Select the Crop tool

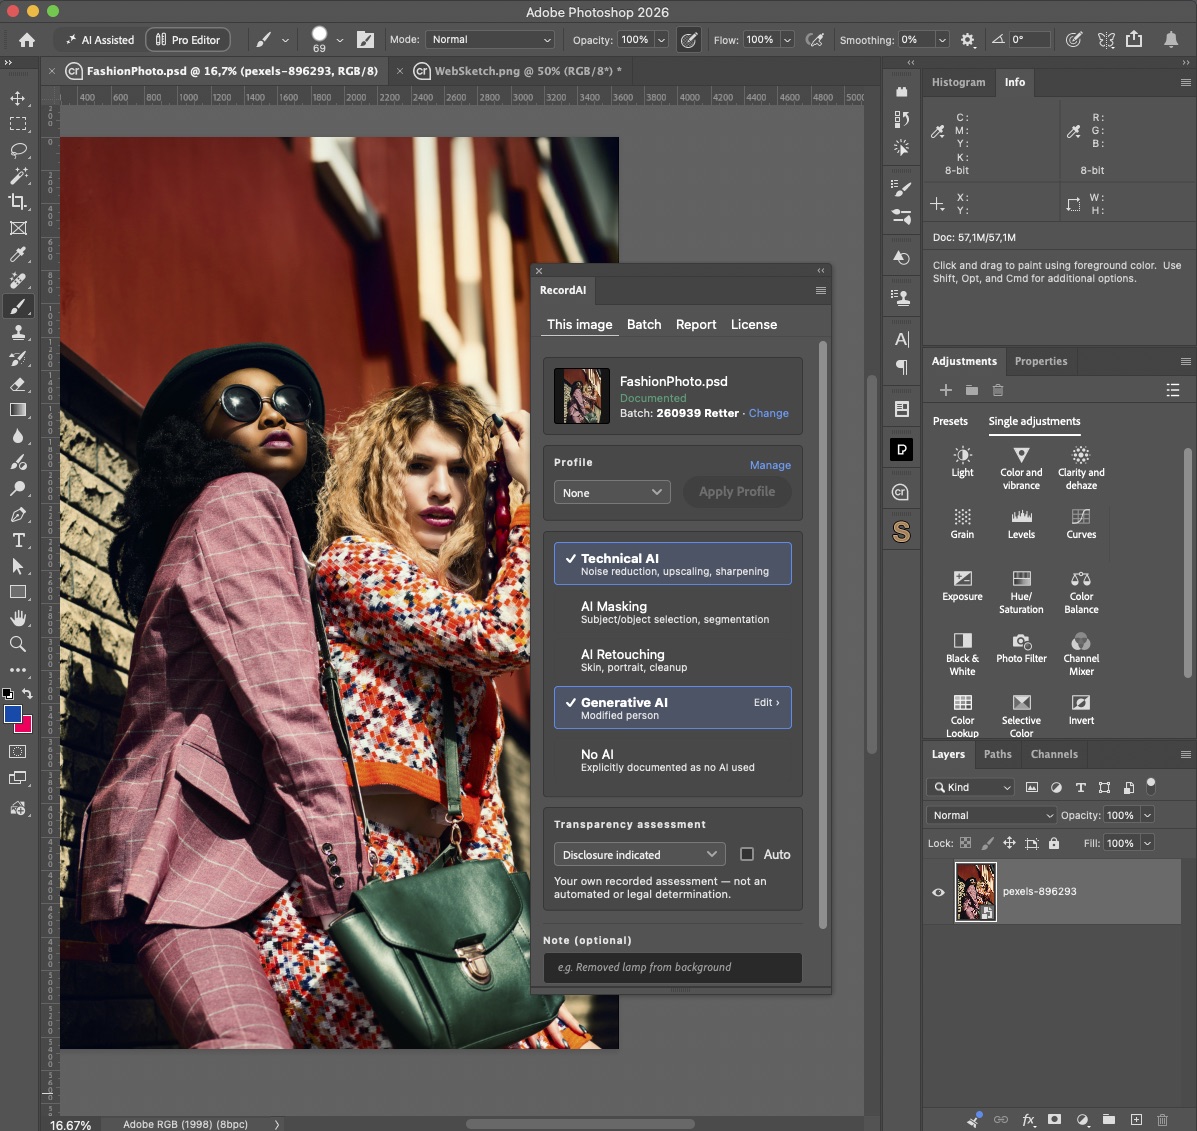tap(18, 201)
